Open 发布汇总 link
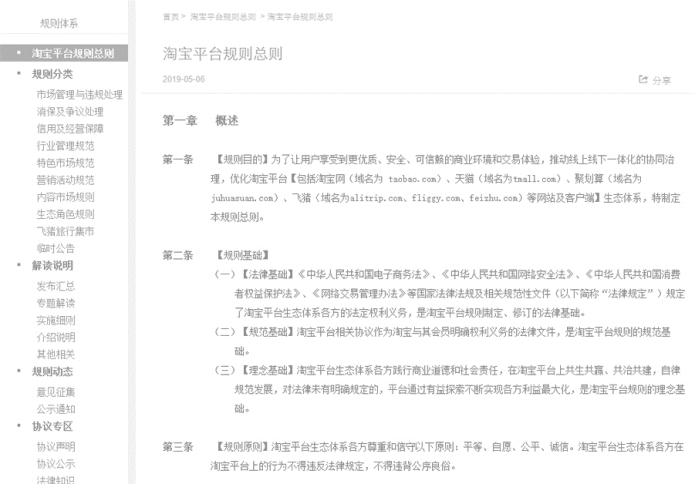Image resolution: width=695 pixels, height=484 pixels. coord(56,286)
